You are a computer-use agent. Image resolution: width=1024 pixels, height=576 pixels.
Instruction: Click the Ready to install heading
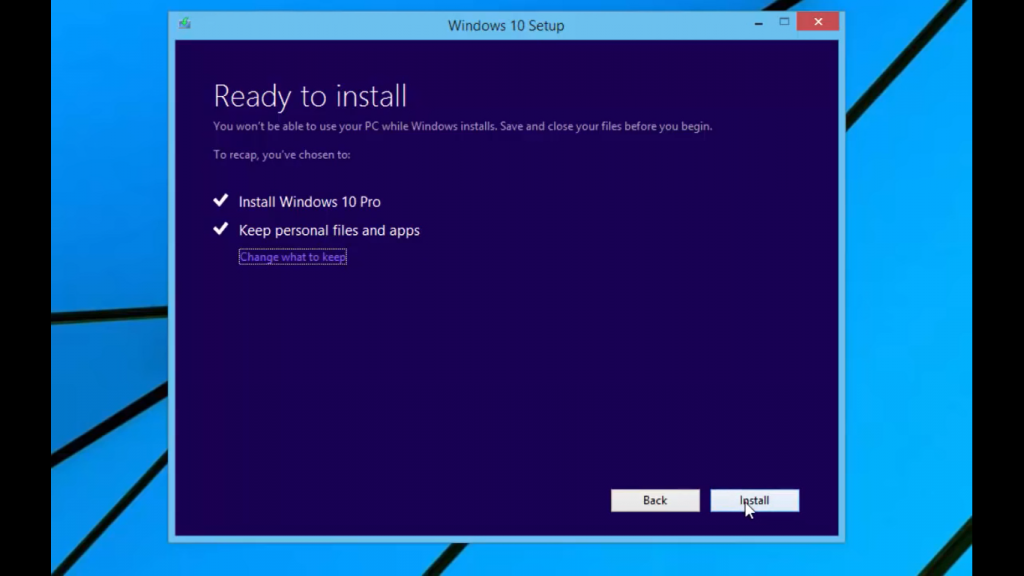310,96
